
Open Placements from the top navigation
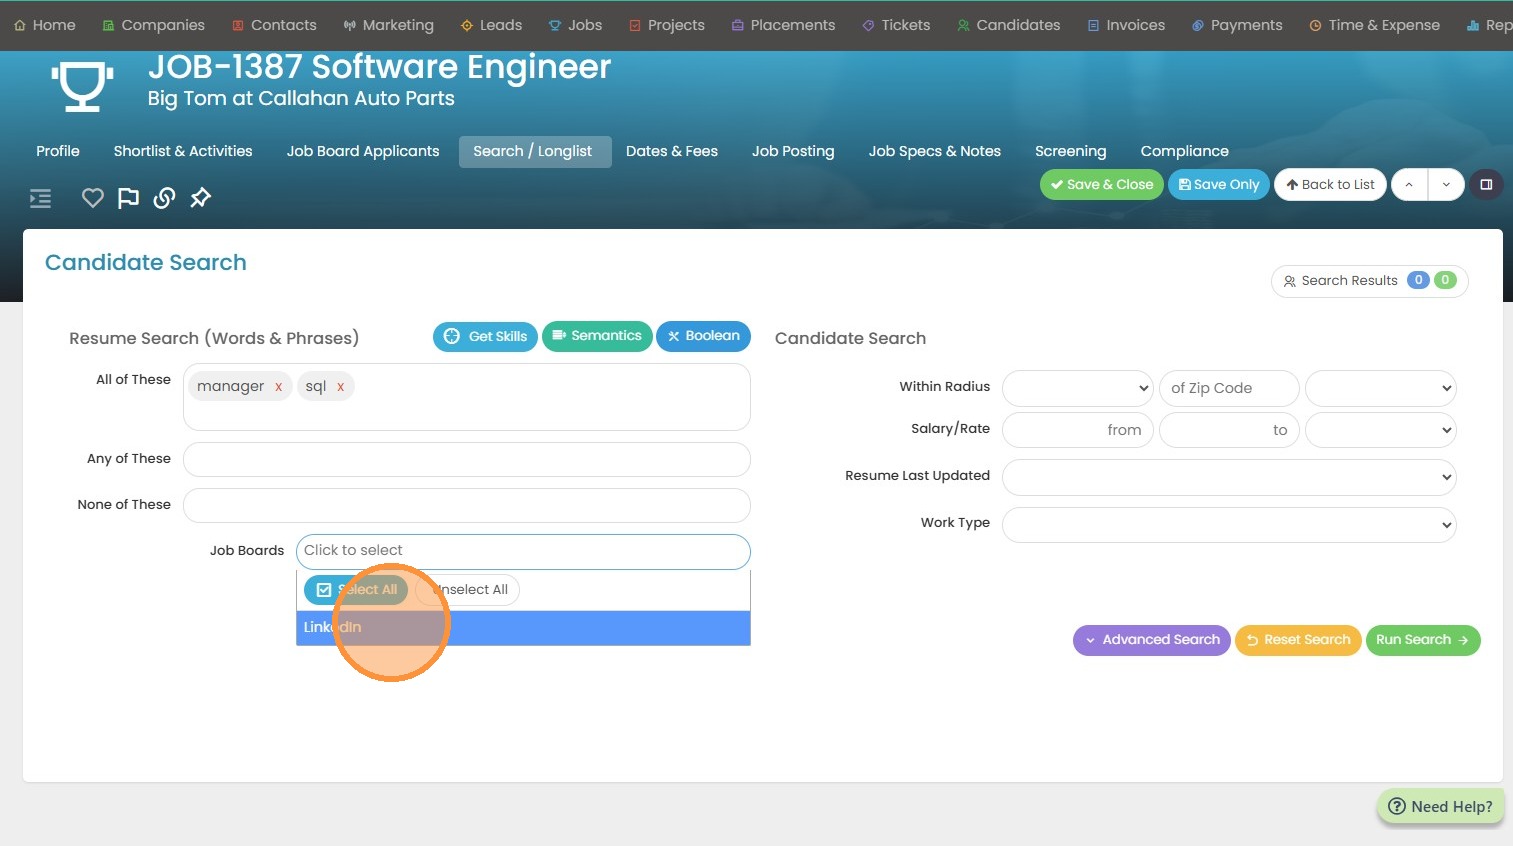(783, 25)
